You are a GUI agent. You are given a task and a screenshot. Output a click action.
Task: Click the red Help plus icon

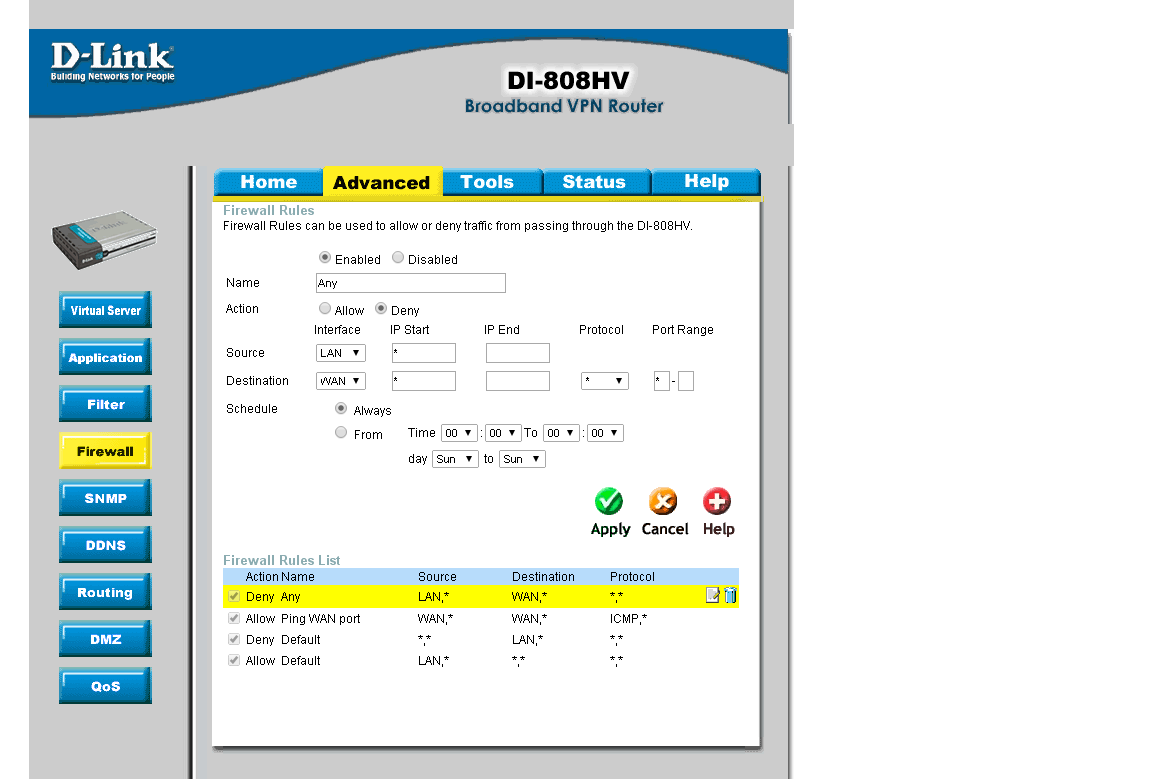point(717,501)
